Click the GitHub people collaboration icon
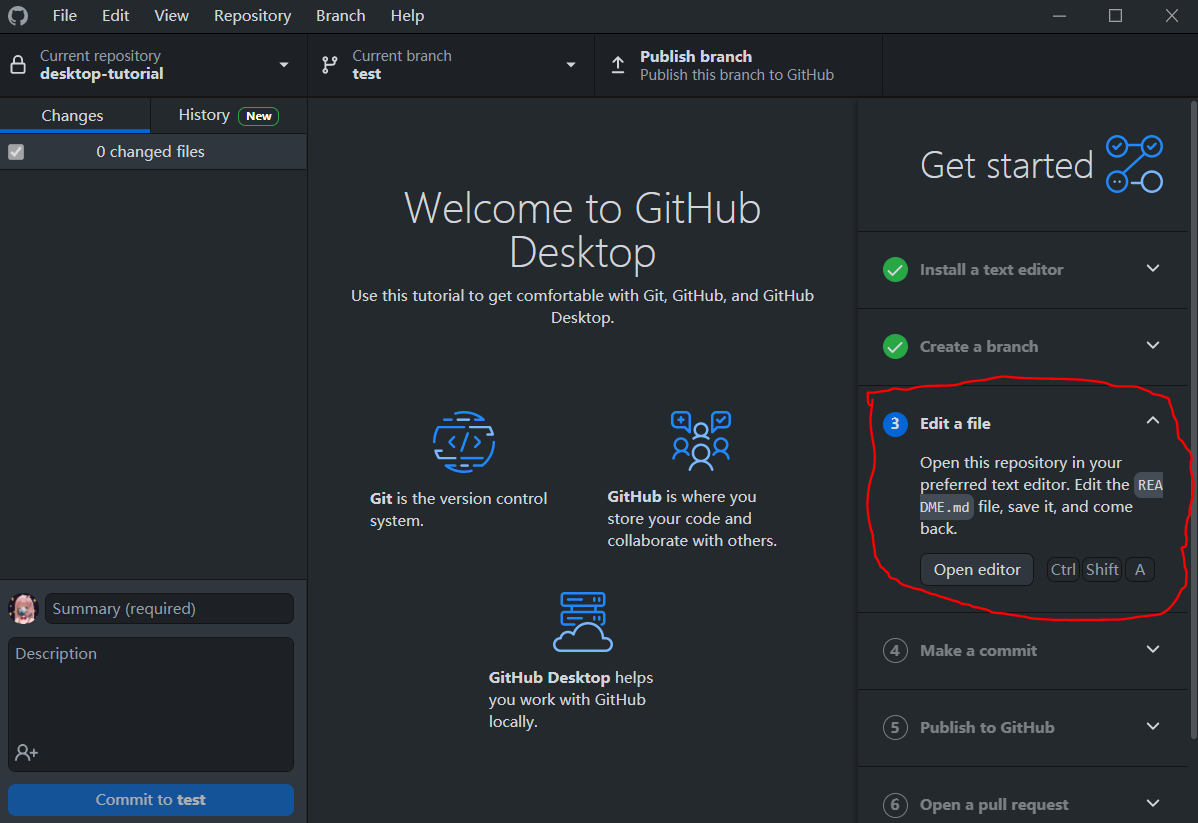Screen dimensions: 1198x823 pyautogui.click(x=701, y=440)
